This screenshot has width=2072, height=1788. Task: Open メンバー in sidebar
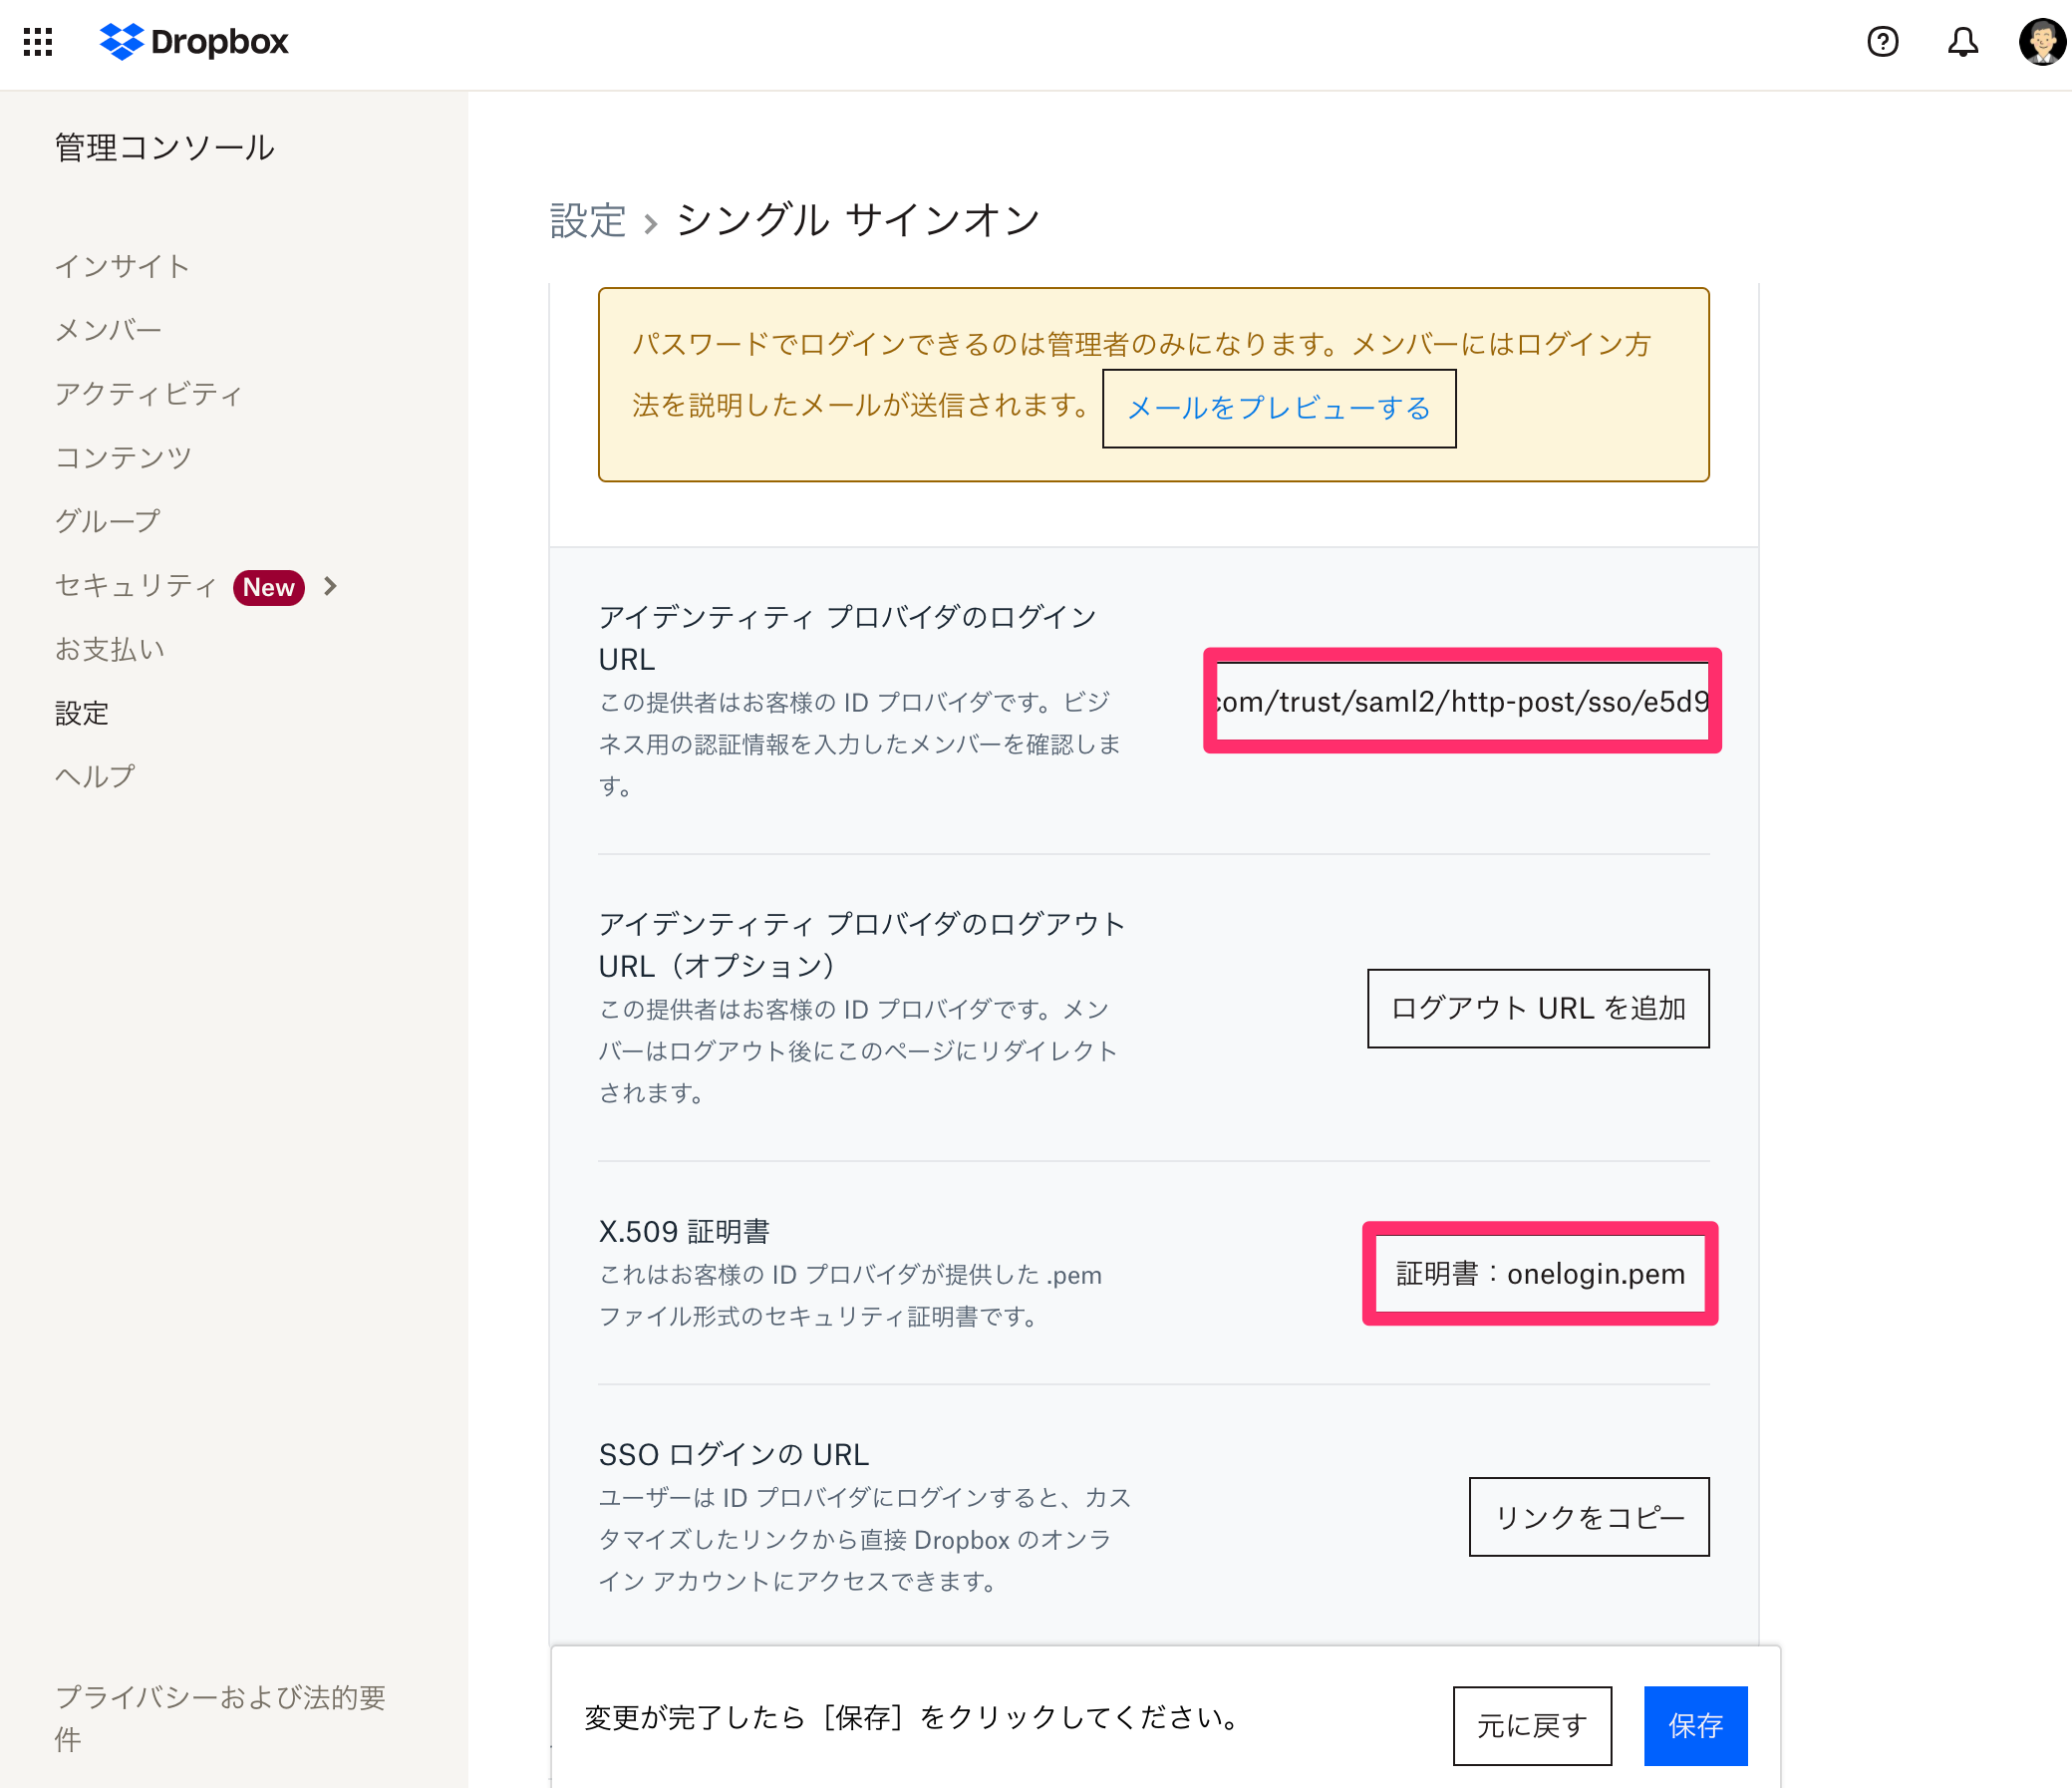tap(108, 330)
